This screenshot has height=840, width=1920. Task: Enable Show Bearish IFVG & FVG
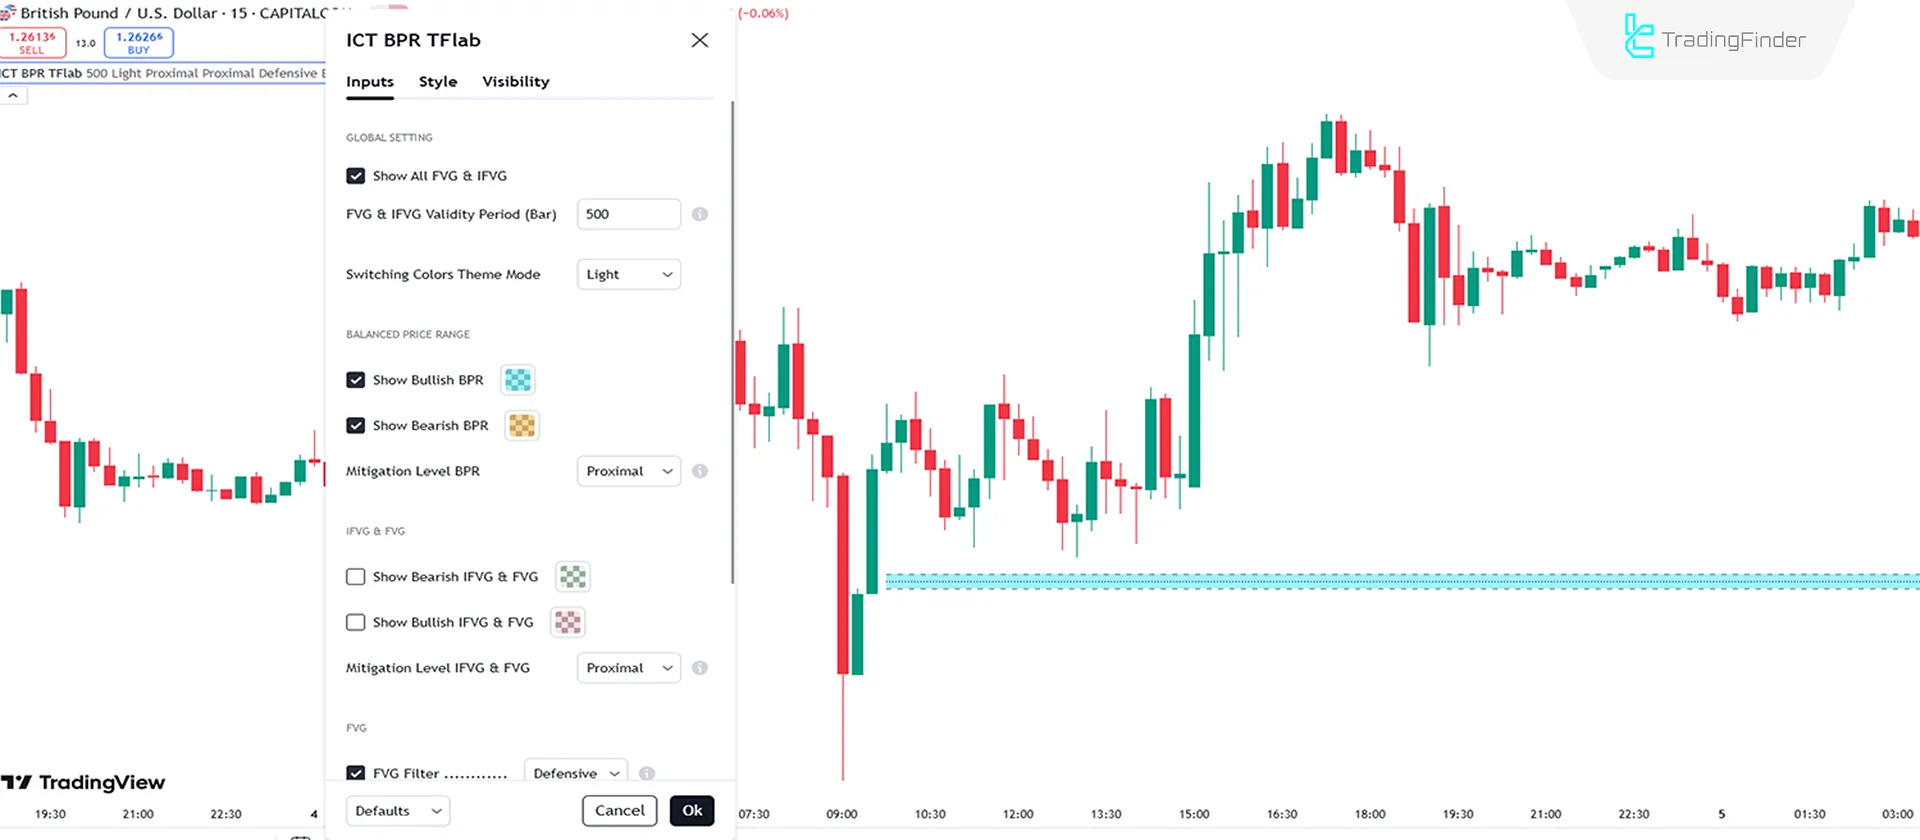coord(355,576)
